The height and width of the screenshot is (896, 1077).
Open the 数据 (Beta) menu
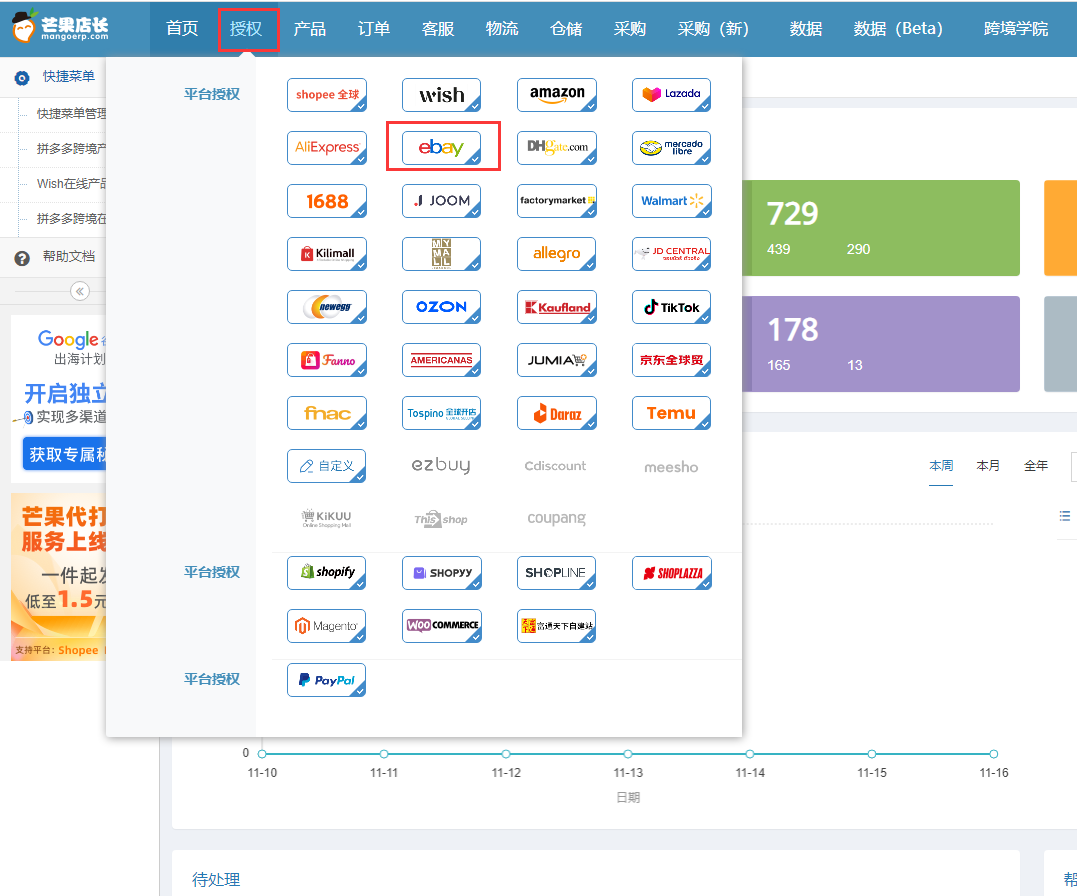coord(898,28)
